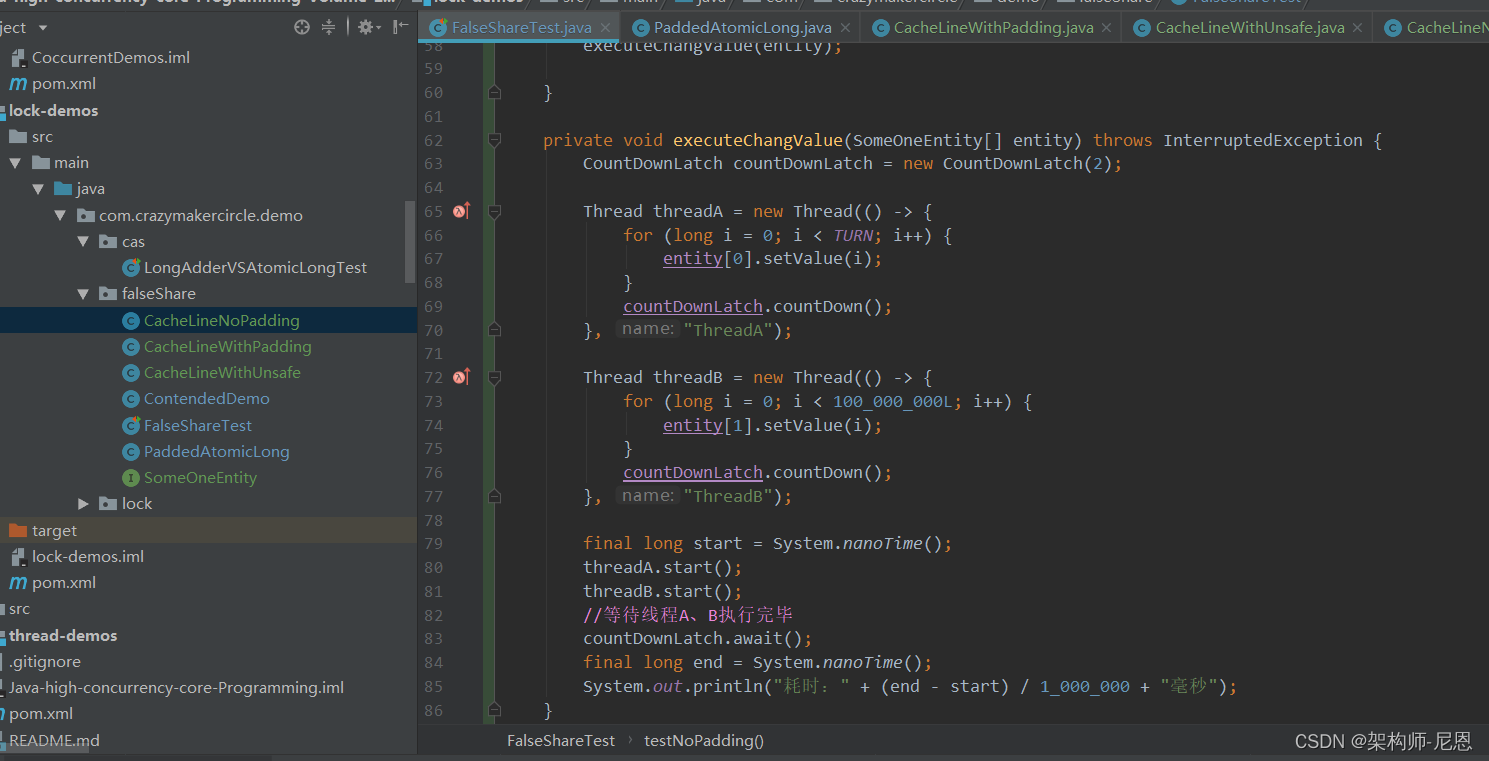1489x761 pixels.
Task: Click the TURN constant on line 66
Action: (x=853, y=235)
